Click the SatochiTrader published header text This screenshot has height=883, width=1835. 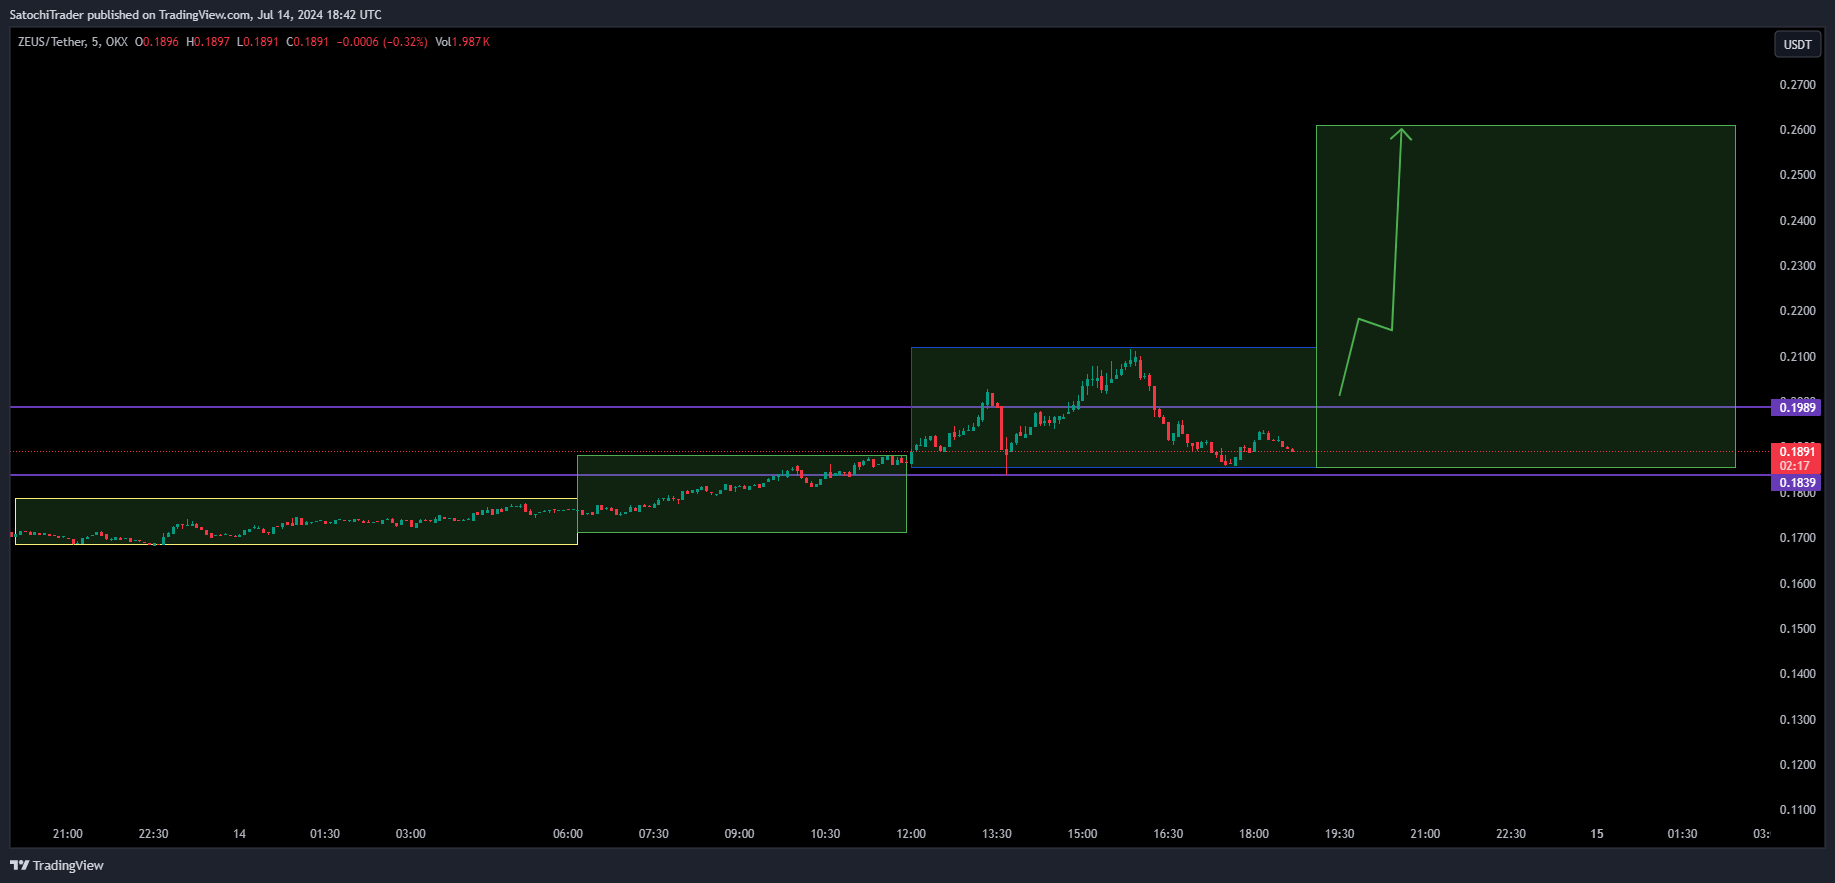pyautogui.click(x=195, y=15)
